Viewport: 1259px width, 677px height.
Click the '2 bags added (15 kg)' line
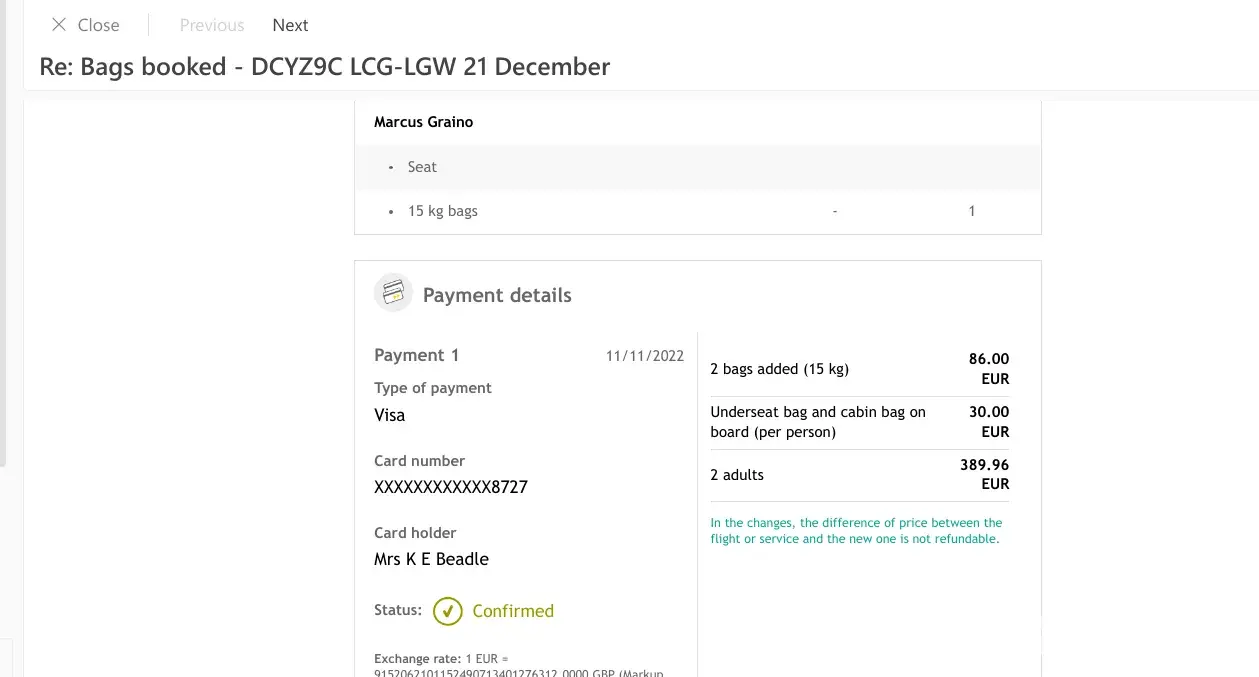click(x=779, y=369)
